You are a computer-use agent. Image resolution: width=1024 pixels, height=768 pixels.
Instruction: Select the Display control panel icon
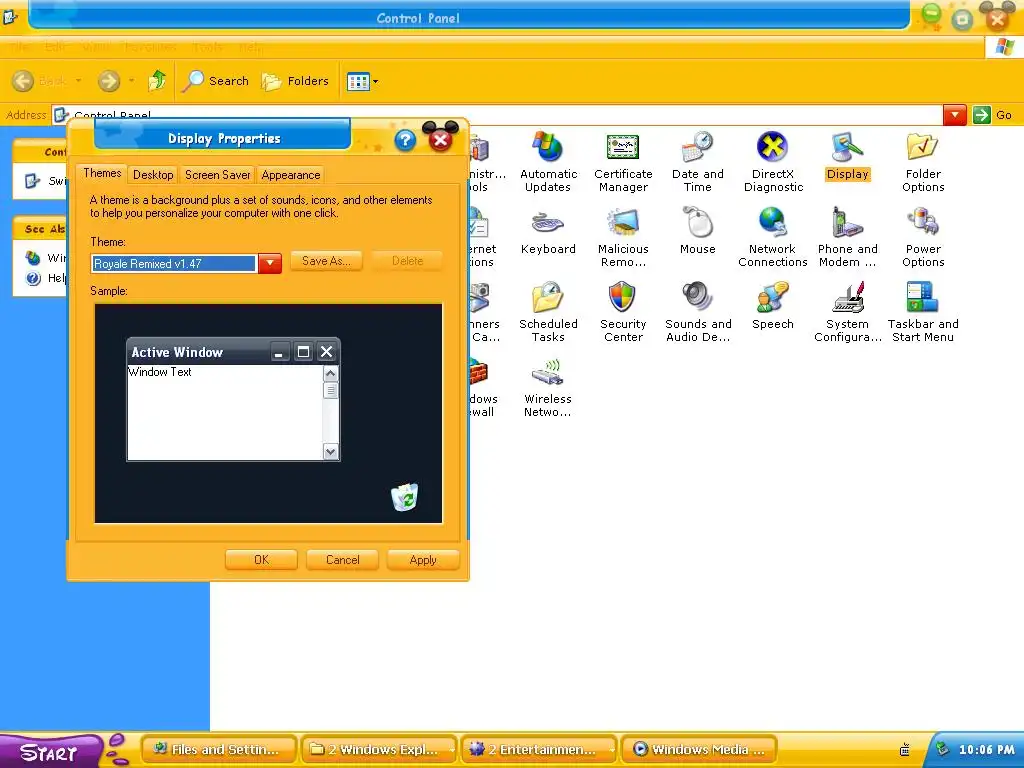point(848,157)
